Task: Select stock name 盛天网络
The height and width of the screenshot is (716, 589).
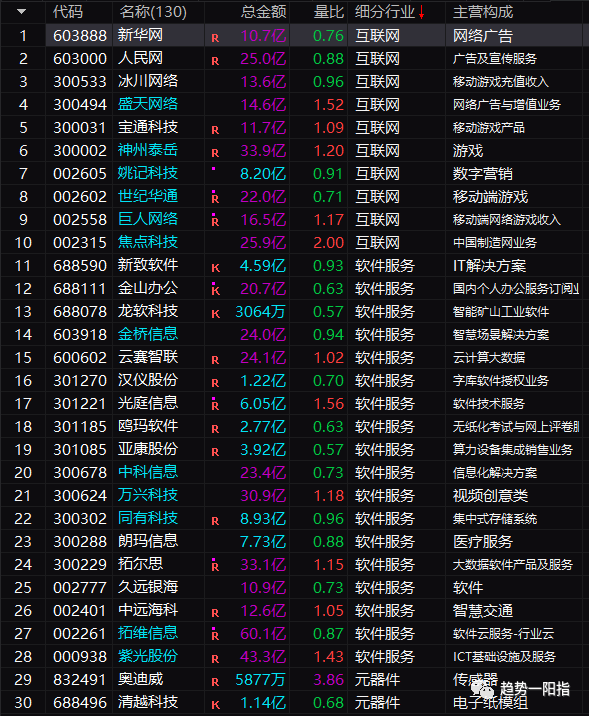Action: 148,104
